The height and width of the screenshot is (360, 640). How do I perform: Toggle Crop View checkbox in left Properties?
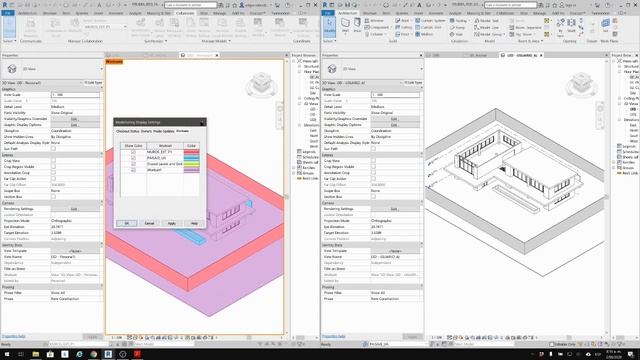point(53,161)
